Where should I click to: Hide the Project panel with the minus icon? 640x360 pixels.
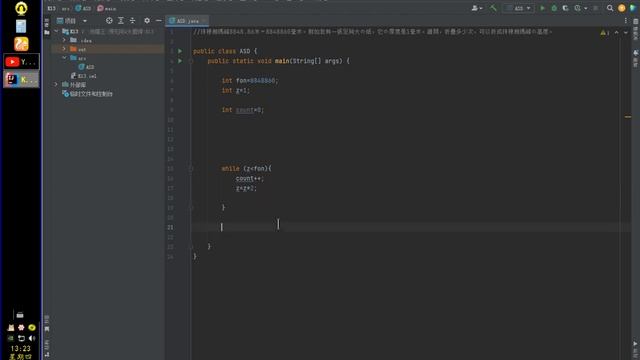pyautogui.click(x=158, y=20)
